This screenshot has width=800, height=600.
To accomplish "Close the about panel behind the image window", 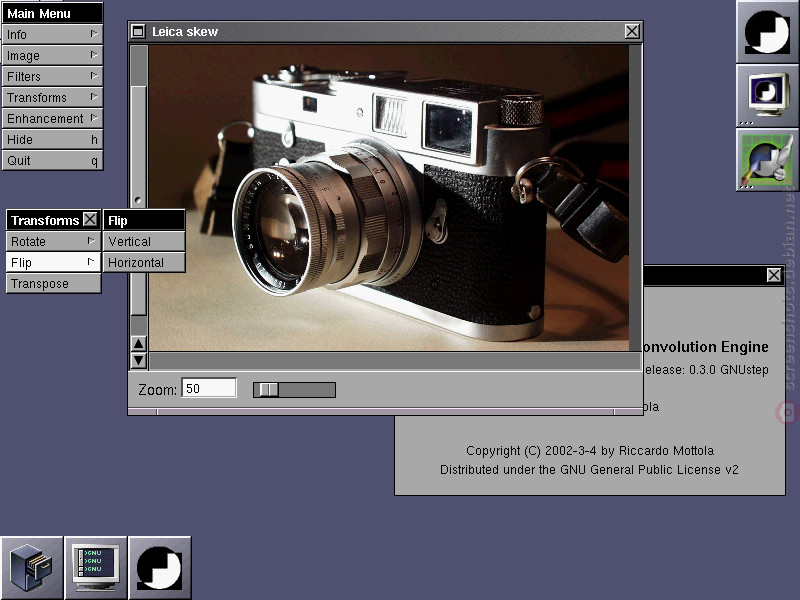I will [773, 275].
